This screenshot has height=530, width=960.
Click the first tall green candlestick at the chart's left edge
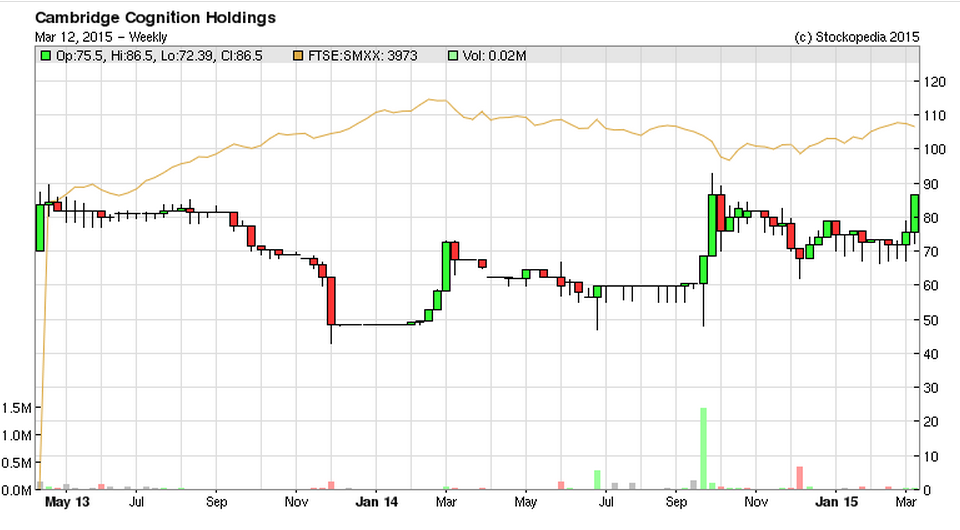(40, 228)
